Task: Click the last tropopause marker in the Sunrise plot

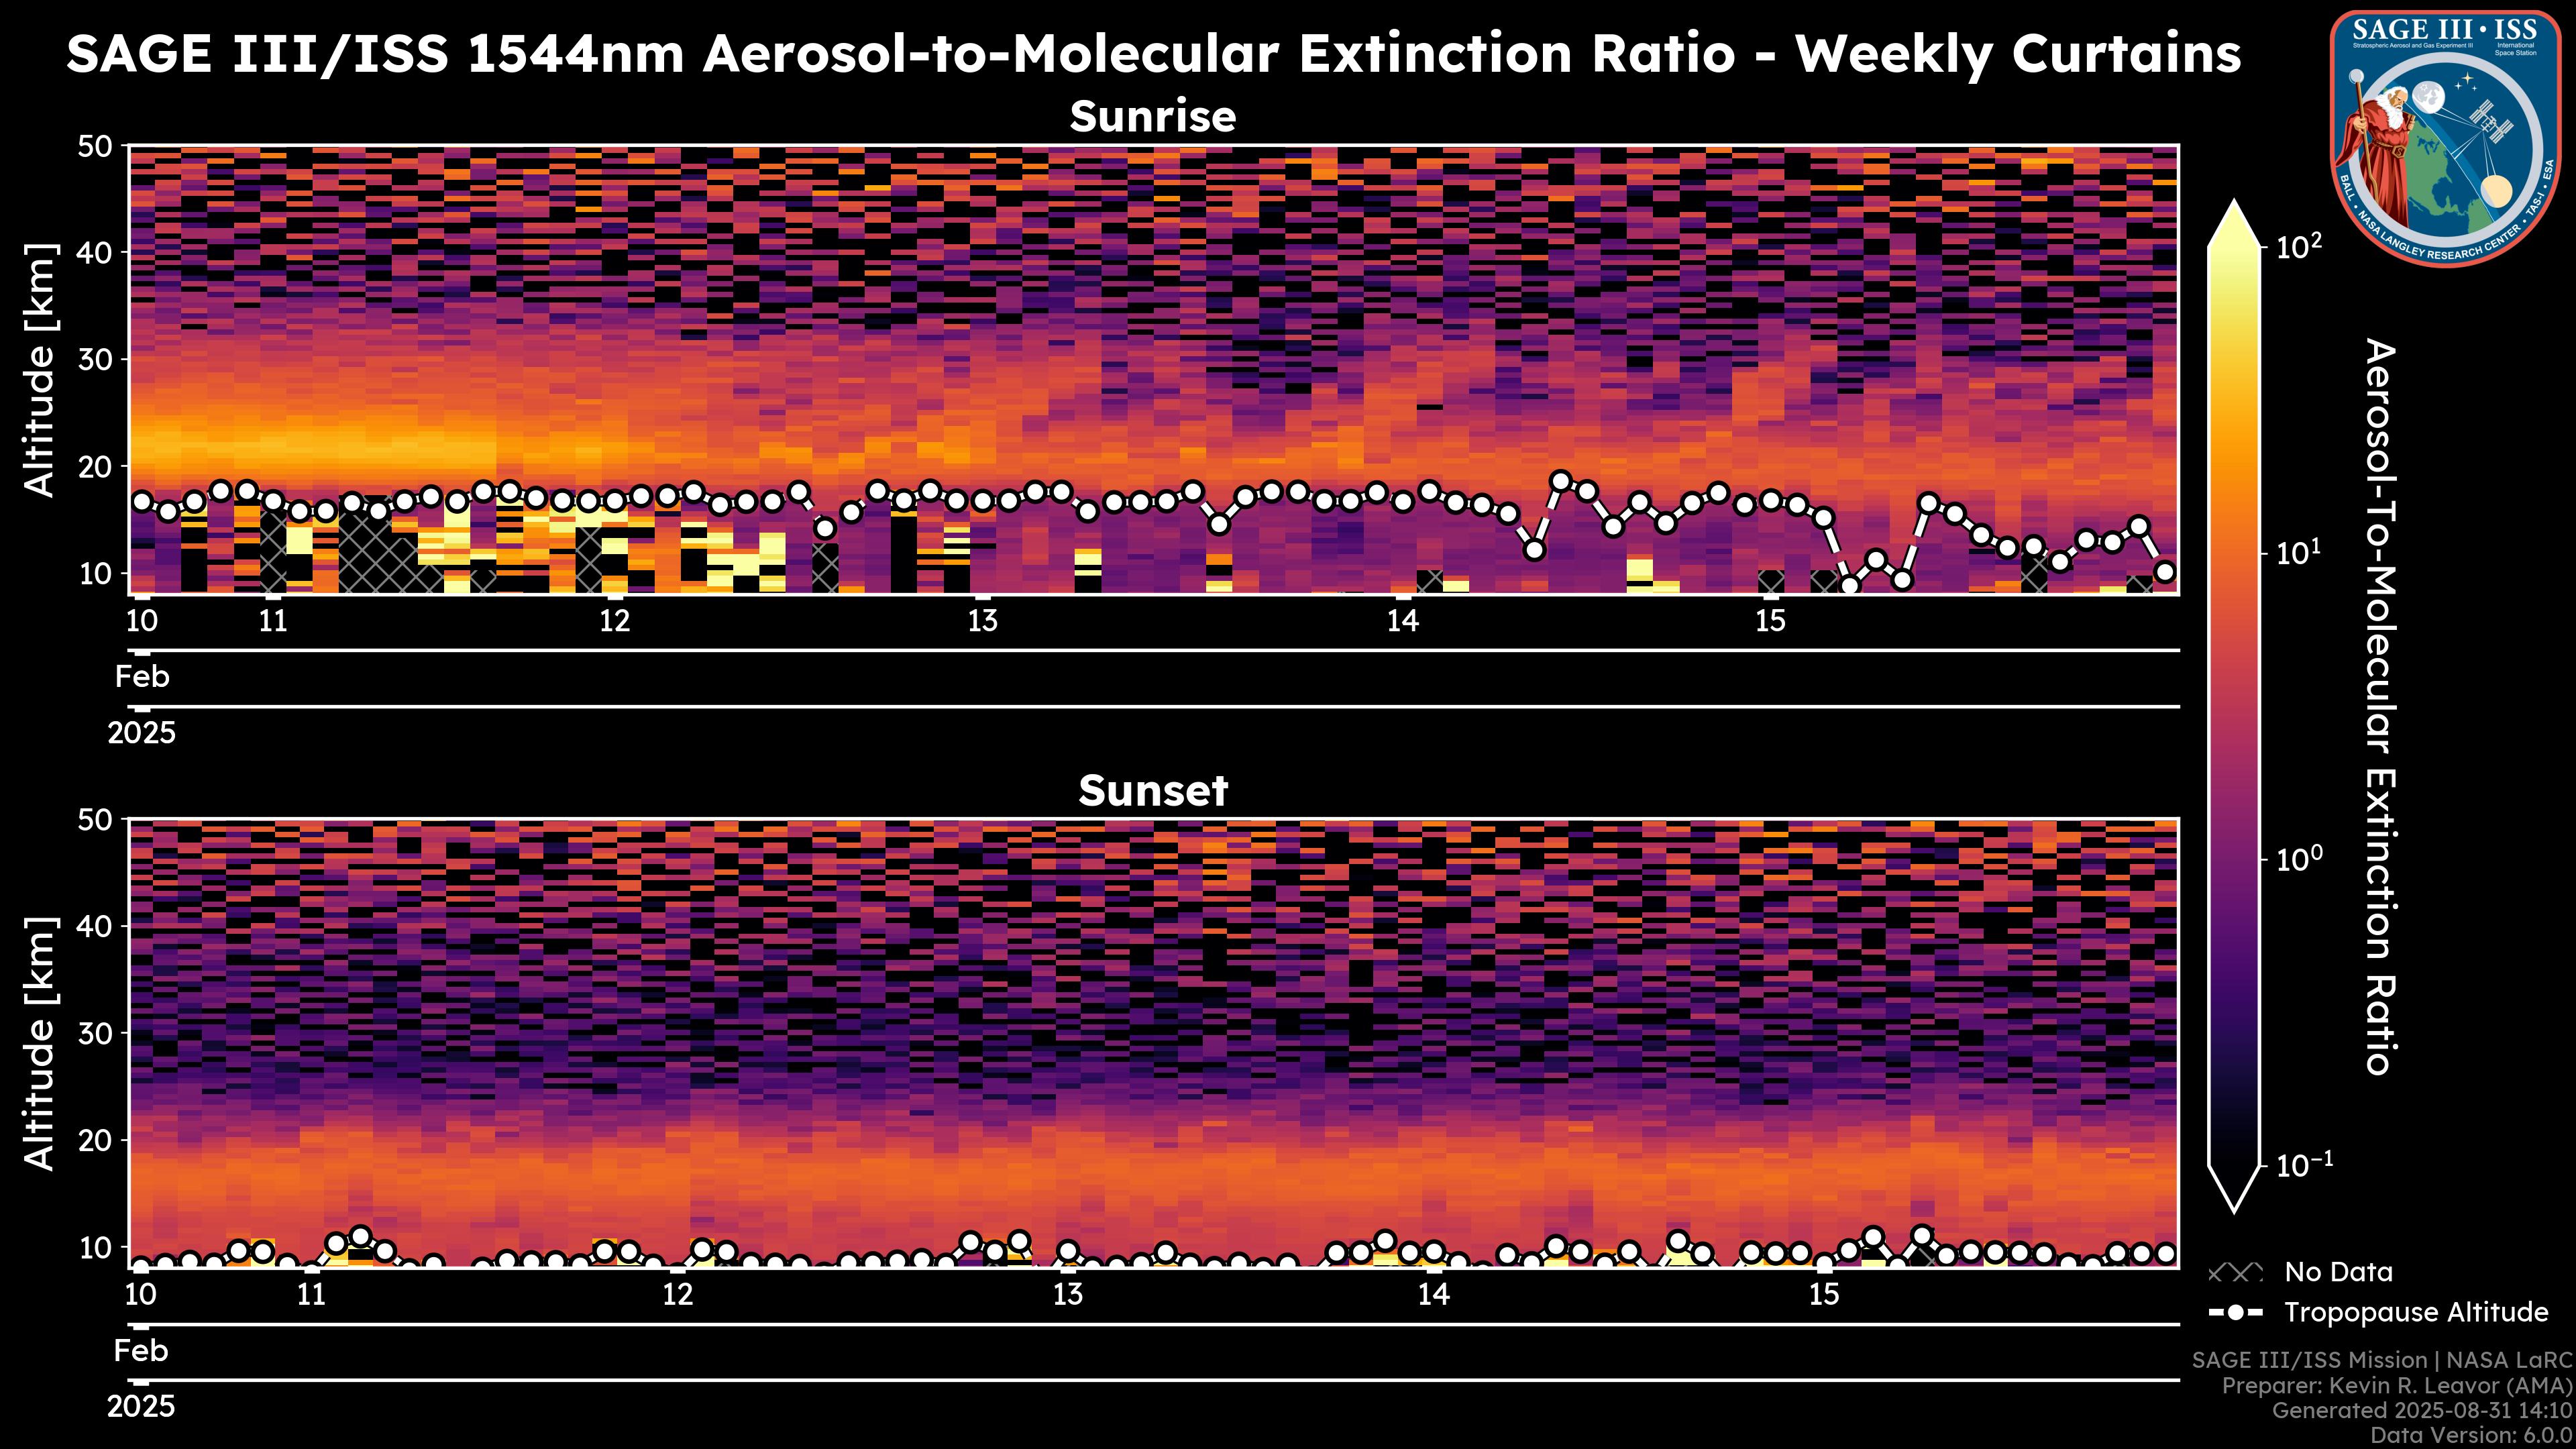Action: [x=2165, y=572]
